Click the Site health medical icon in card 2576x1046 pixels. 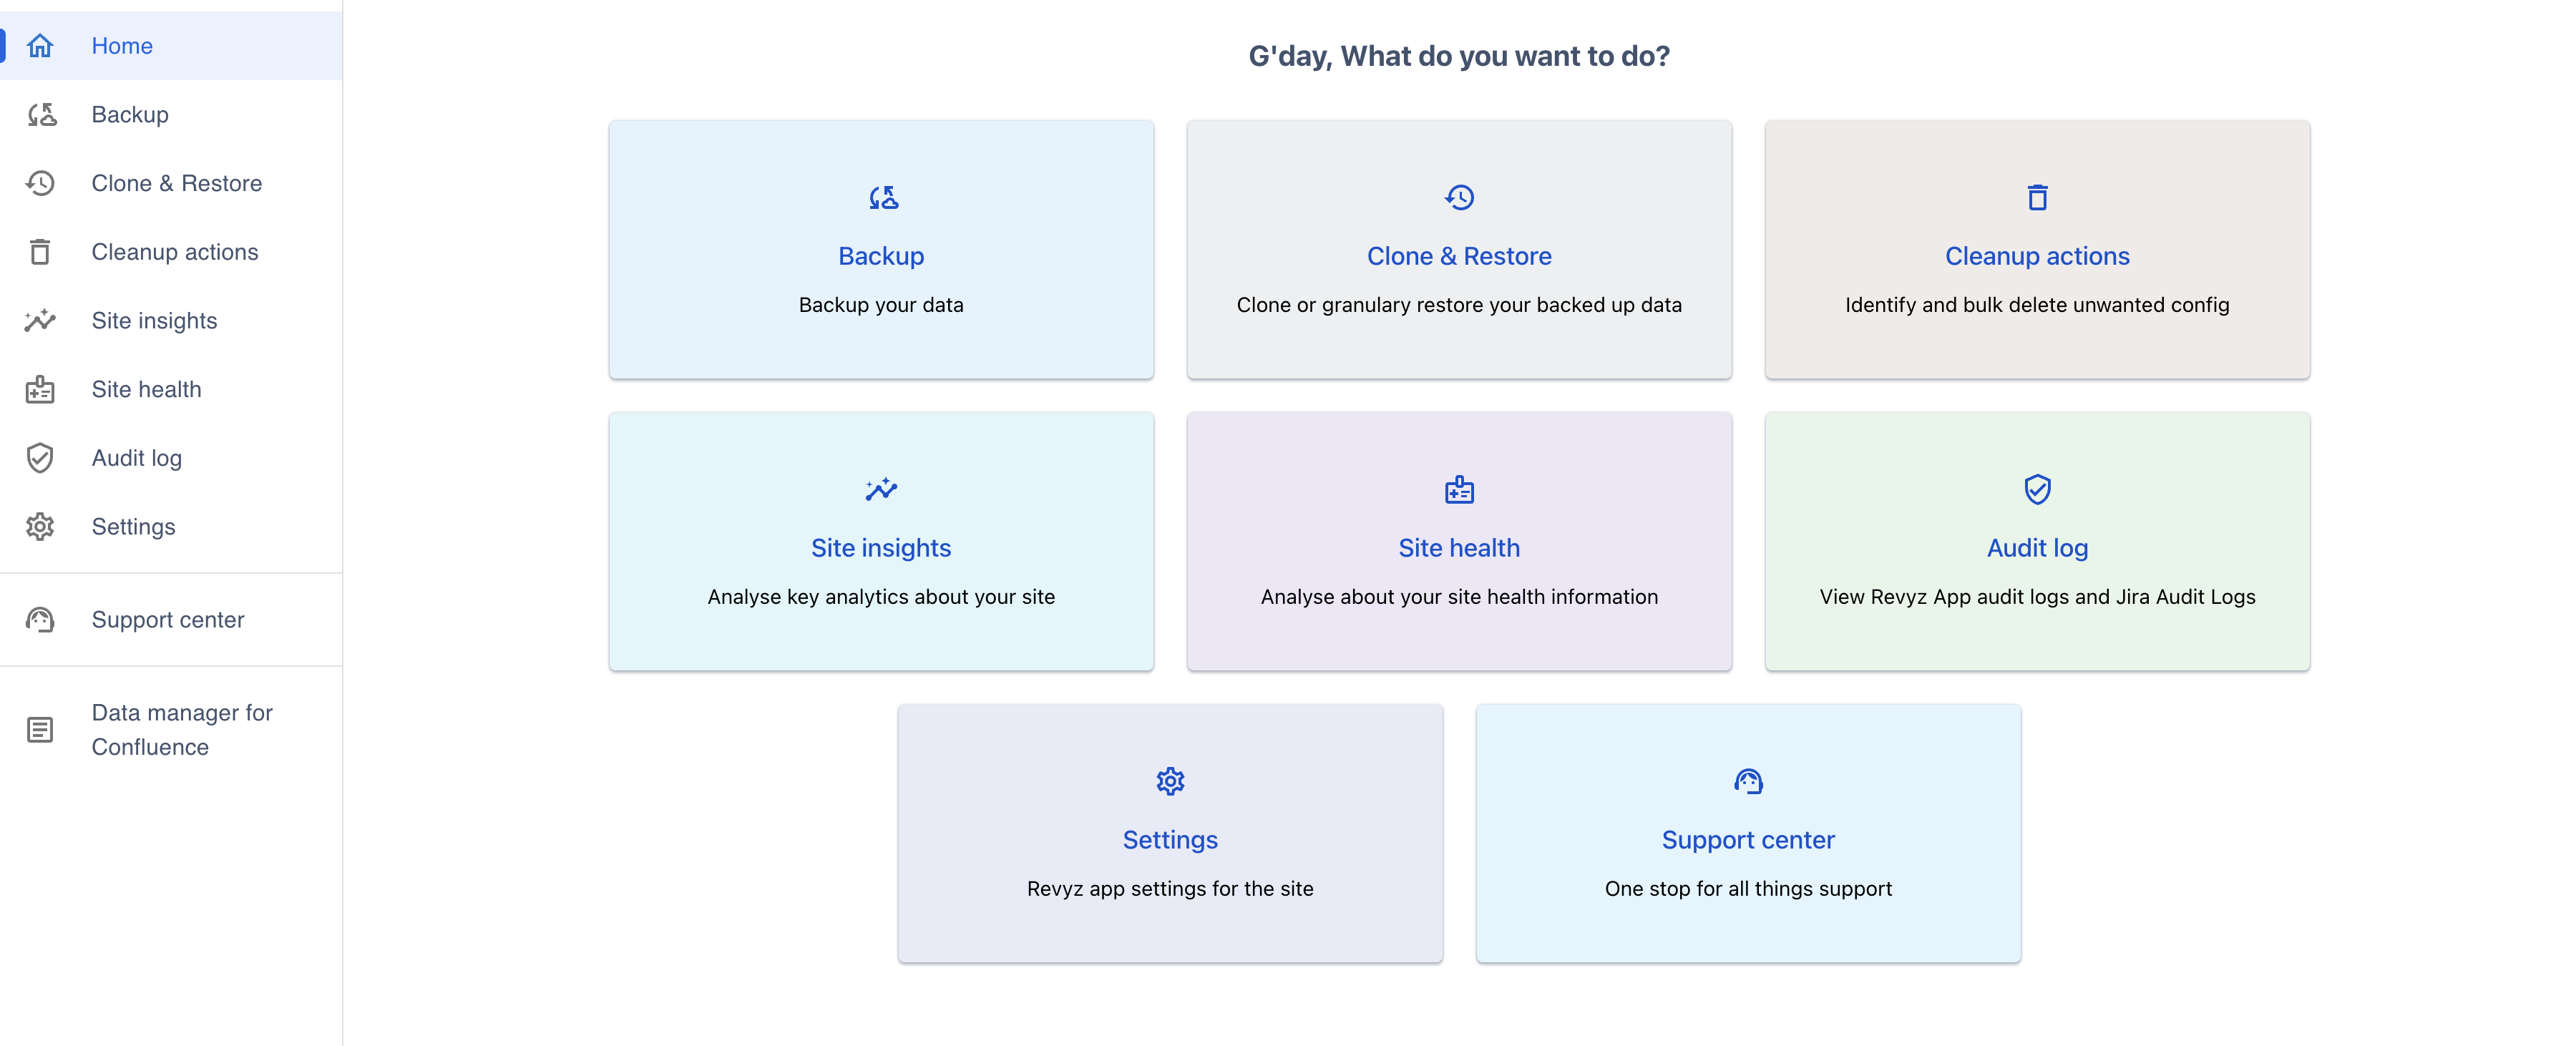coord(1459,490)
